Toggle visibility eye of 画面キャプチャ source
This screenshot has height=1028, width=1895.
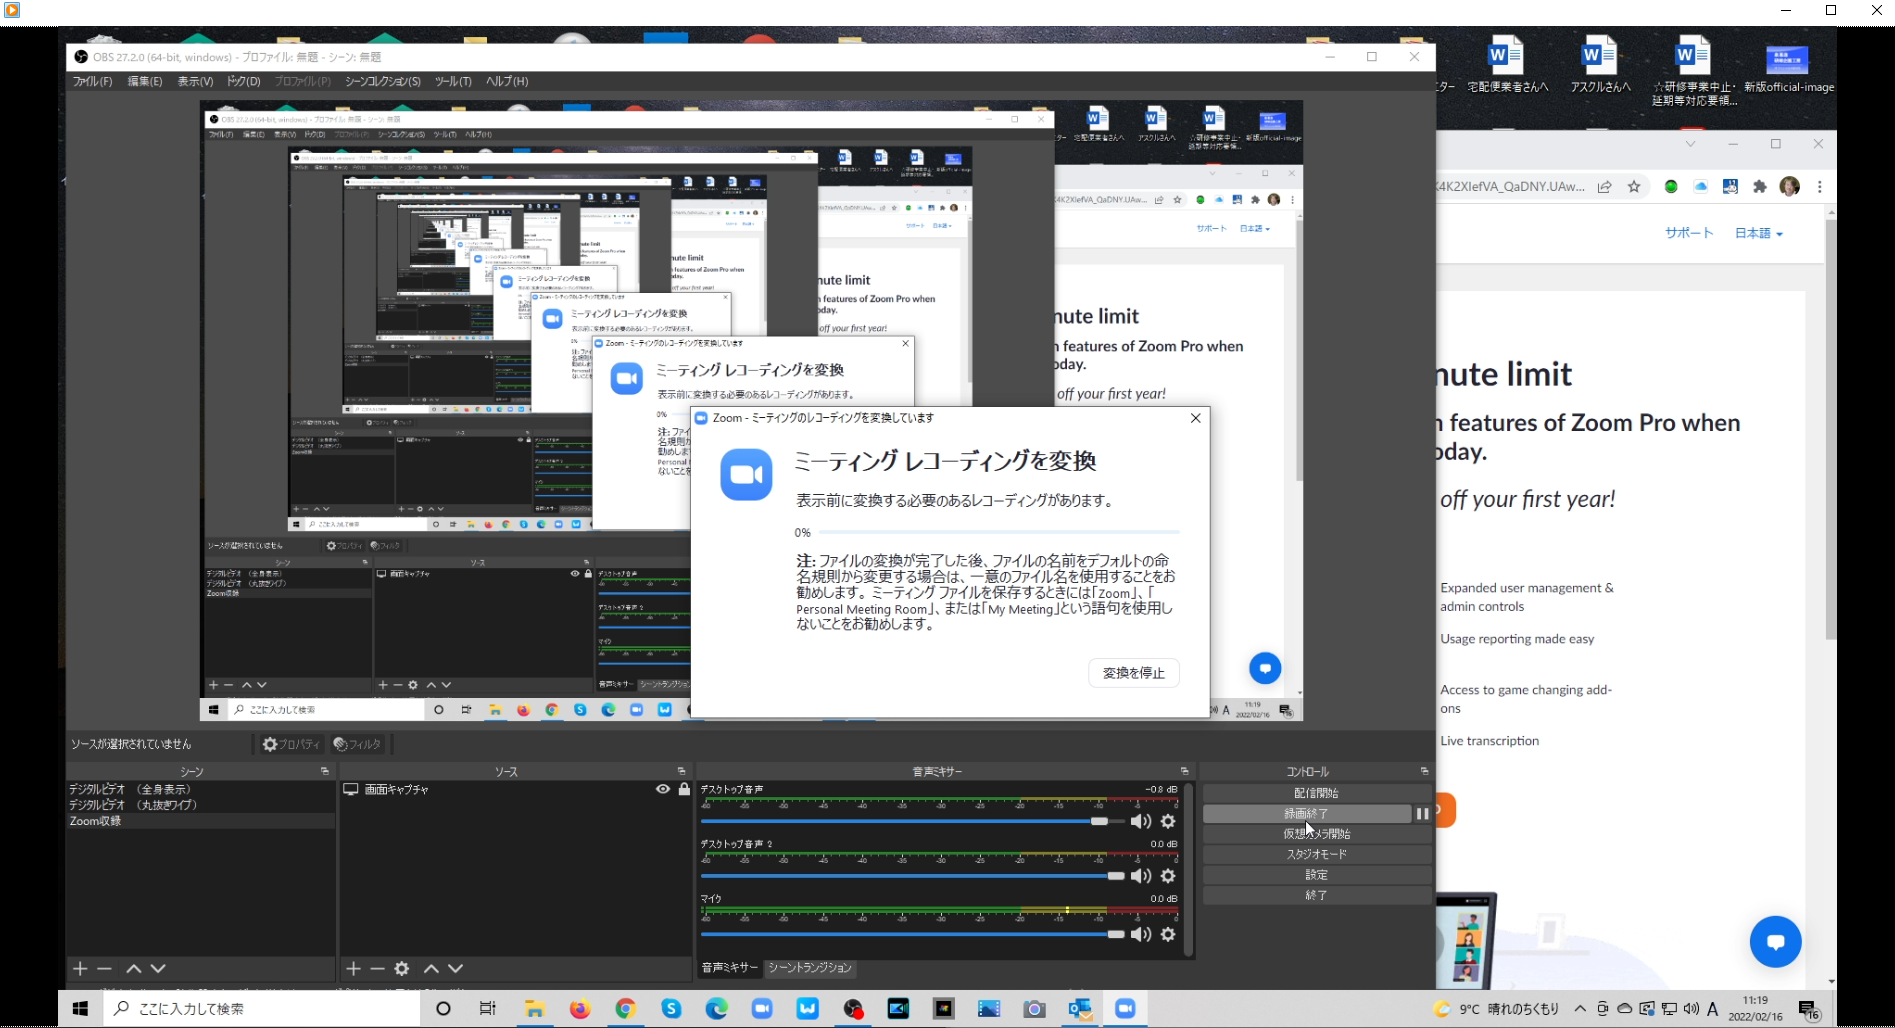(x=663, y=789)
